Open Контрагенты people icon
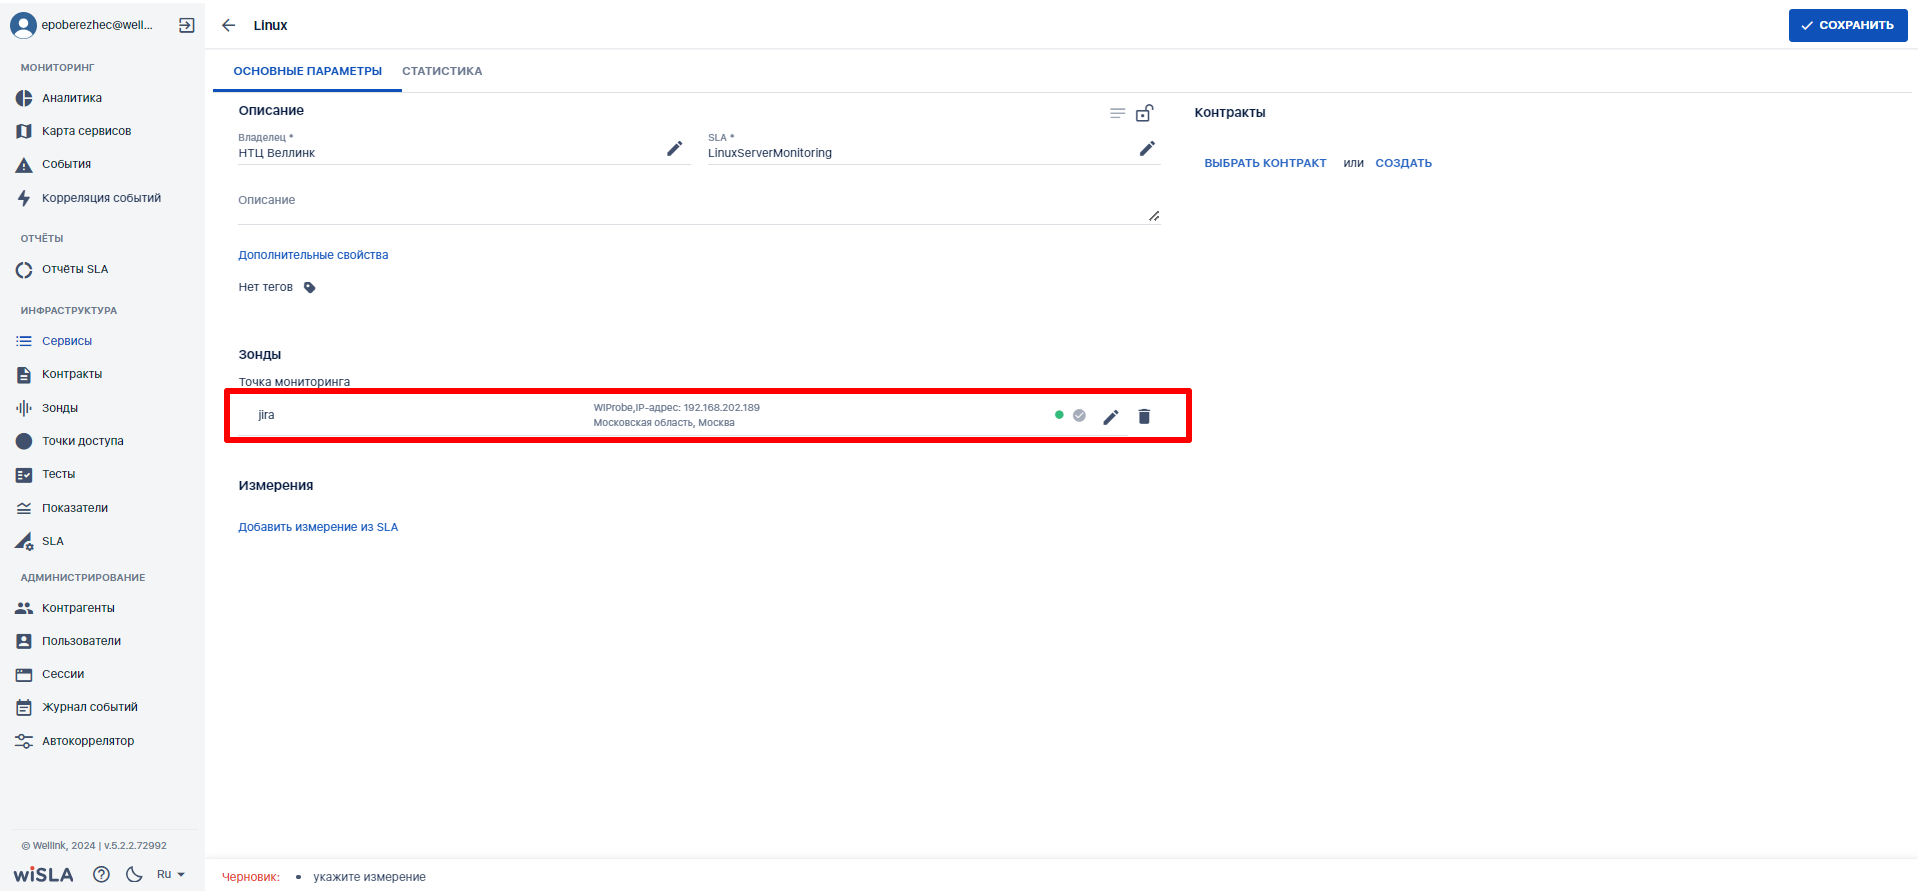 click(24, 608)
